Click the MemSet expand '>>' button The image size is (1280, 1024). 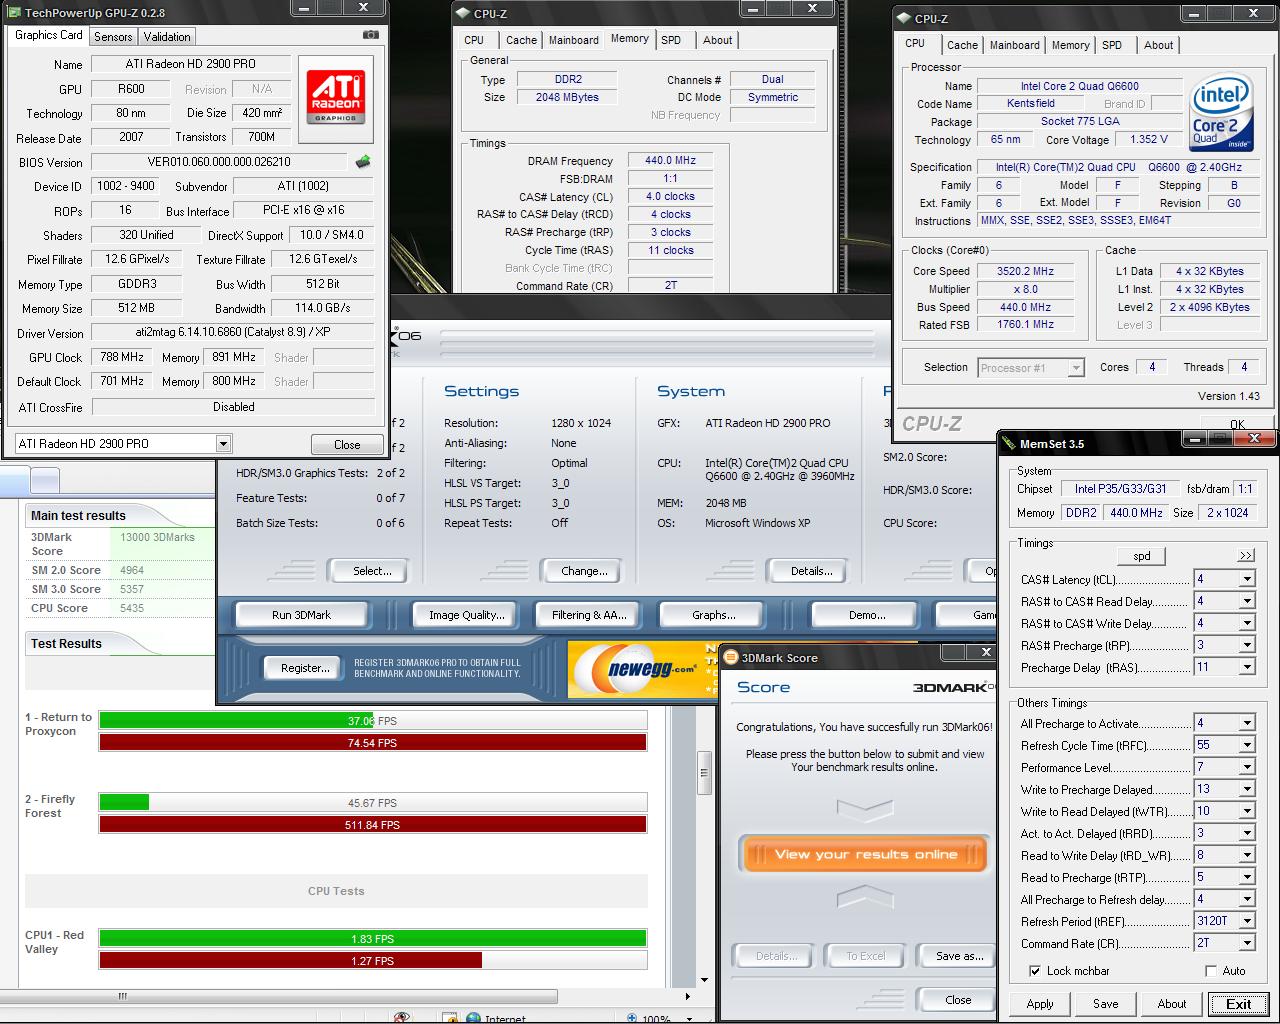point(1245,555)
